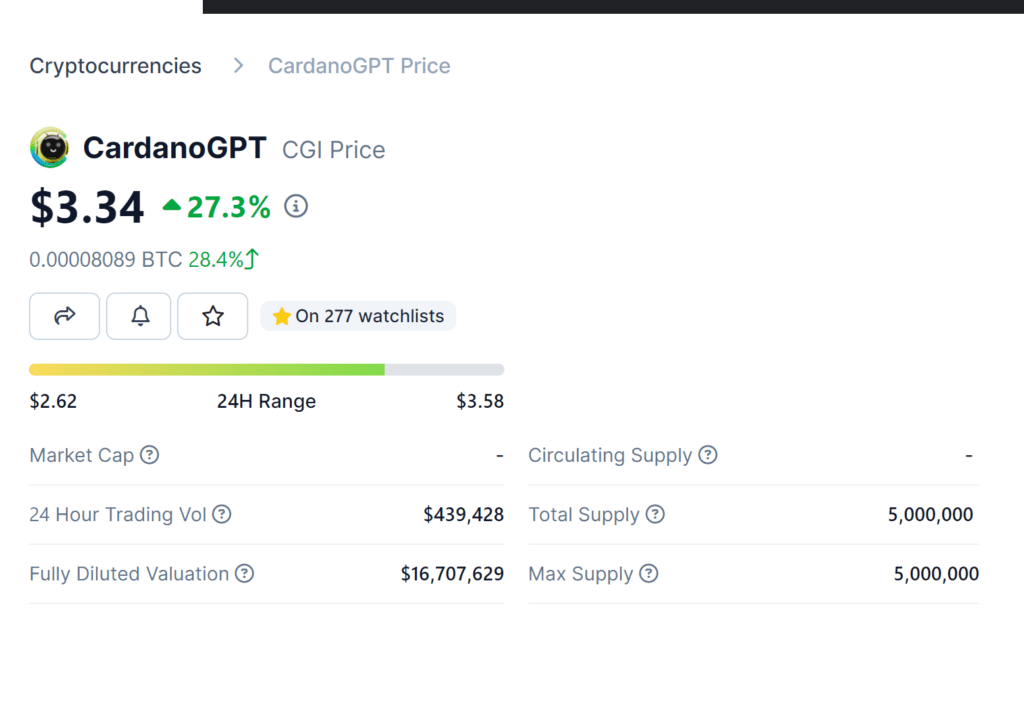1024x701 pixels.
Task: Open 24 Hour Trading Vol help icon
Action: pyautogui.click(x=222, y=514)
